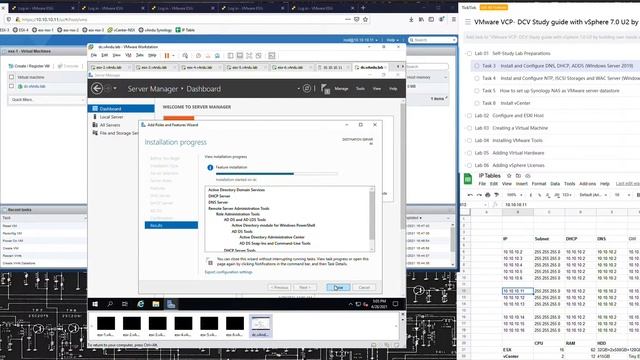The width and height of the screenshot is (640, 360).
Task: Select Local Server in Server Manager sidebar
Action: pos(111,117)
